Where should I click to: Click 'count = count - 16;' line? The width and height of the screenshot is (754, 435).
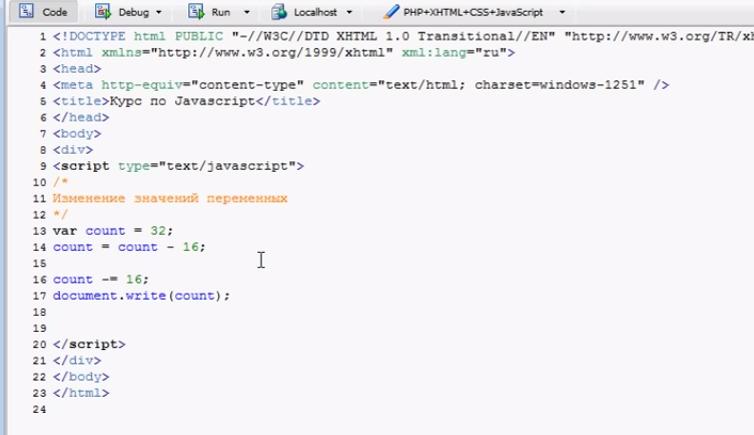129,247
